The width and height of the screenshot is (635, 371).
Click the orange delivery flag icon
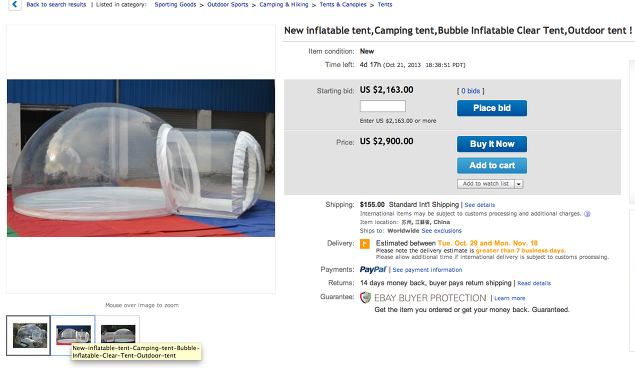tap(365, 244)
